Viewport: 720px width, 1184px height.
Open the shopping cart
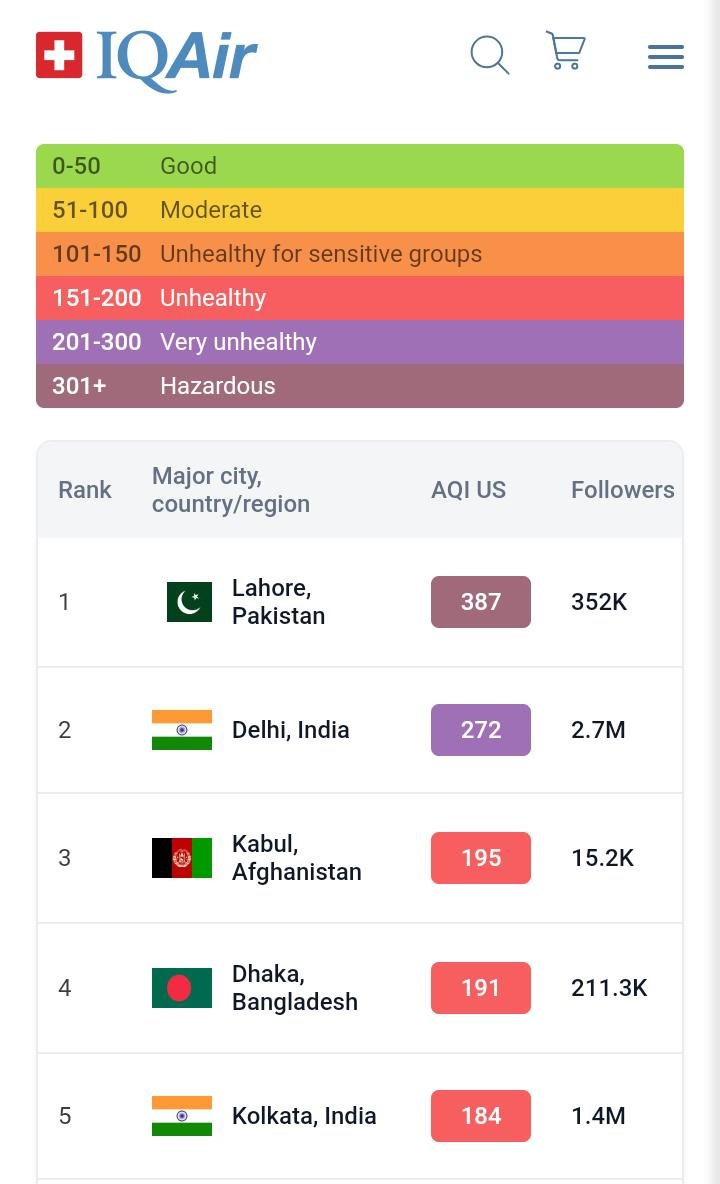565,51
